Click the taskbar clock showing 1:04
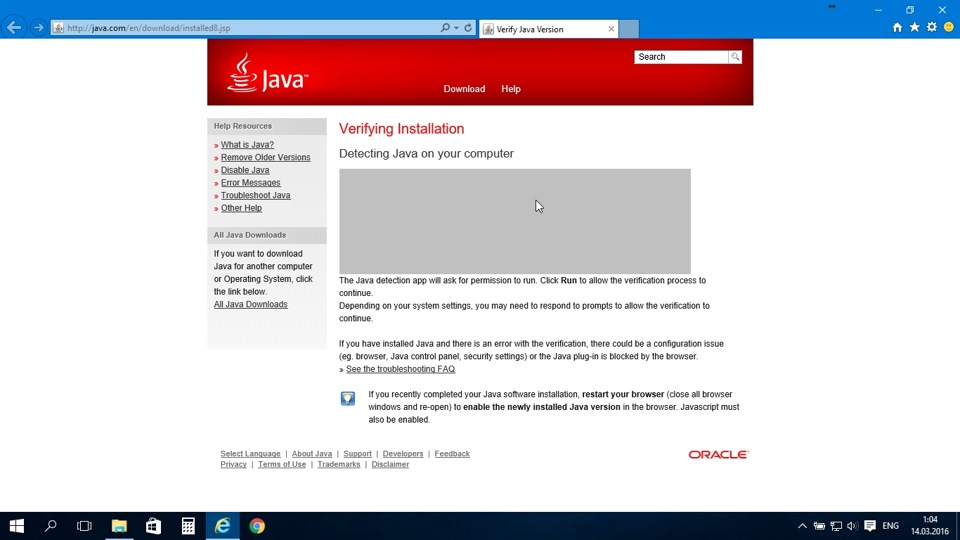 pyautogui.click(x=929, y=526)
